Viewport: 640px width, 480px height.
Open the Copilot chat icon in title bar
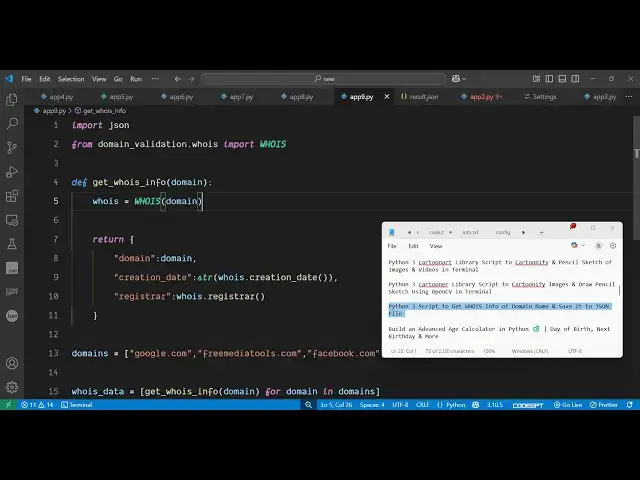[458, 79]
